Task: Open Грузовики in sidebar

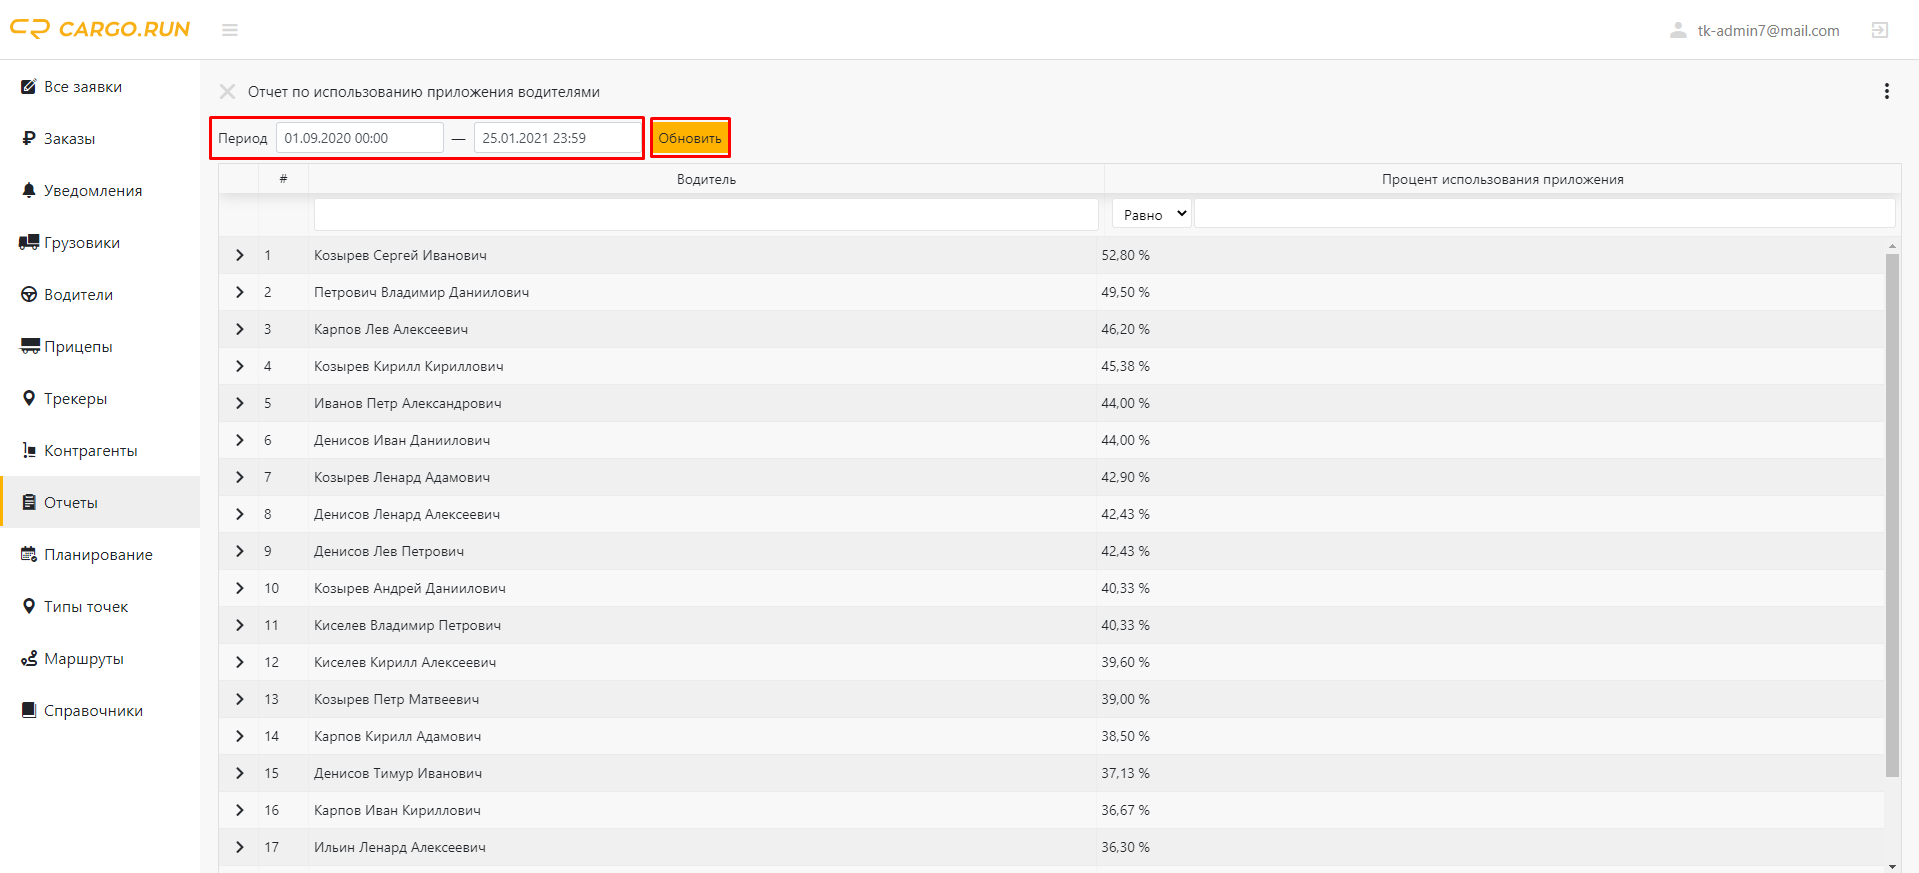Action: 100,243
